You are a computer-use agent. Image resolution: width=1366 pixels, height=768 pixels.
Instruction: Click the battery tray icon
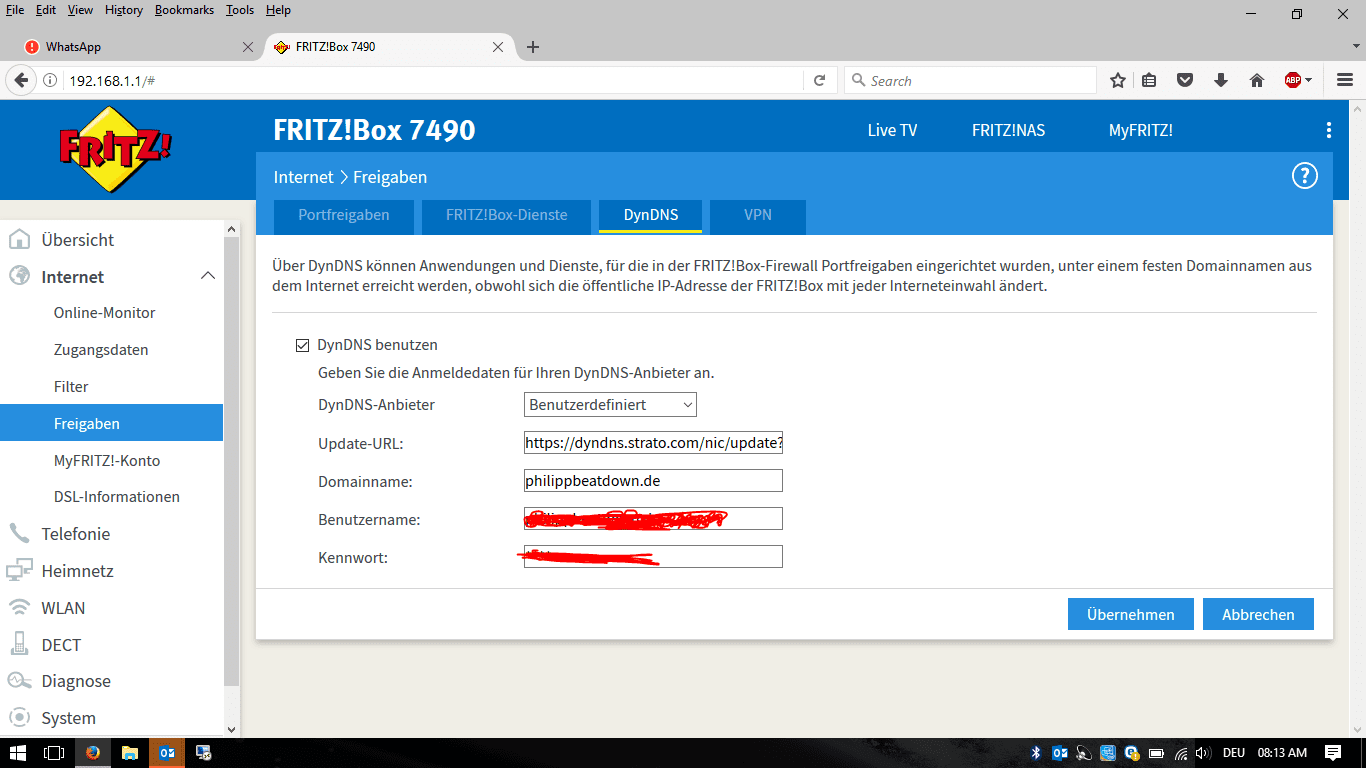(1158, 753)
